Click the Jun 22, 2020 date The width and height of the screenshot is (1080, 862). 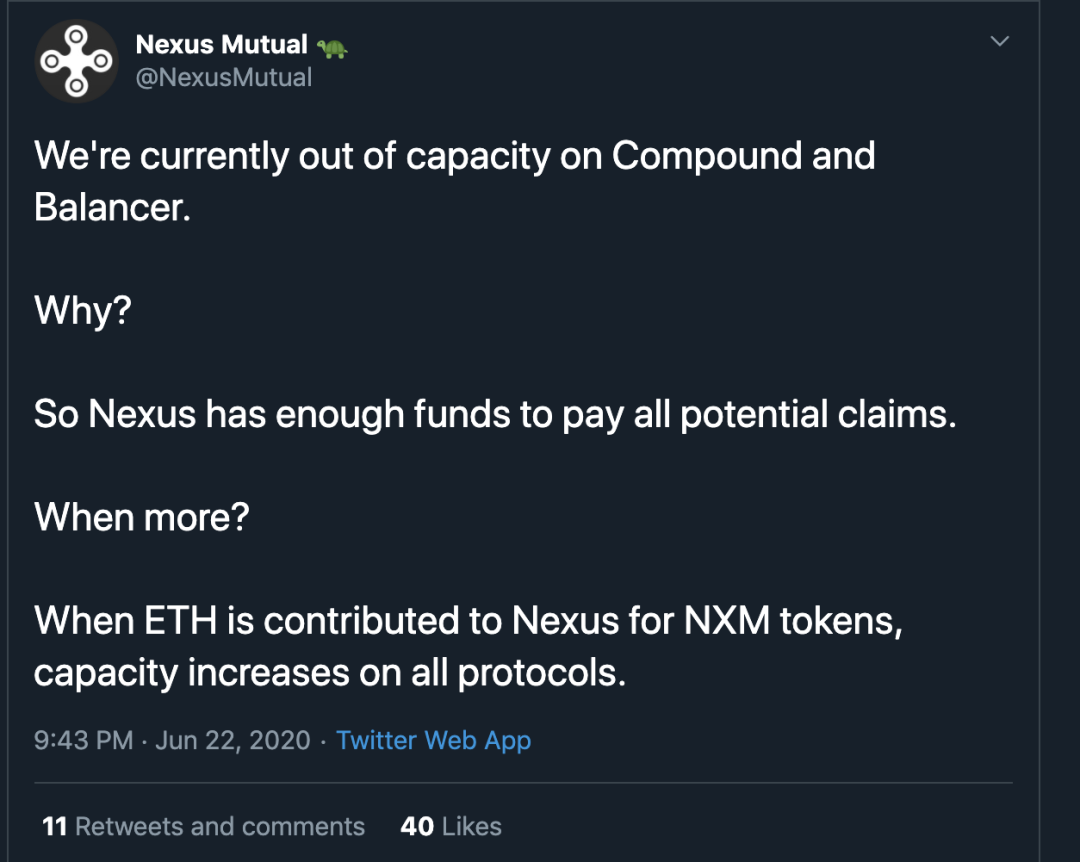[x=233, y=740]
